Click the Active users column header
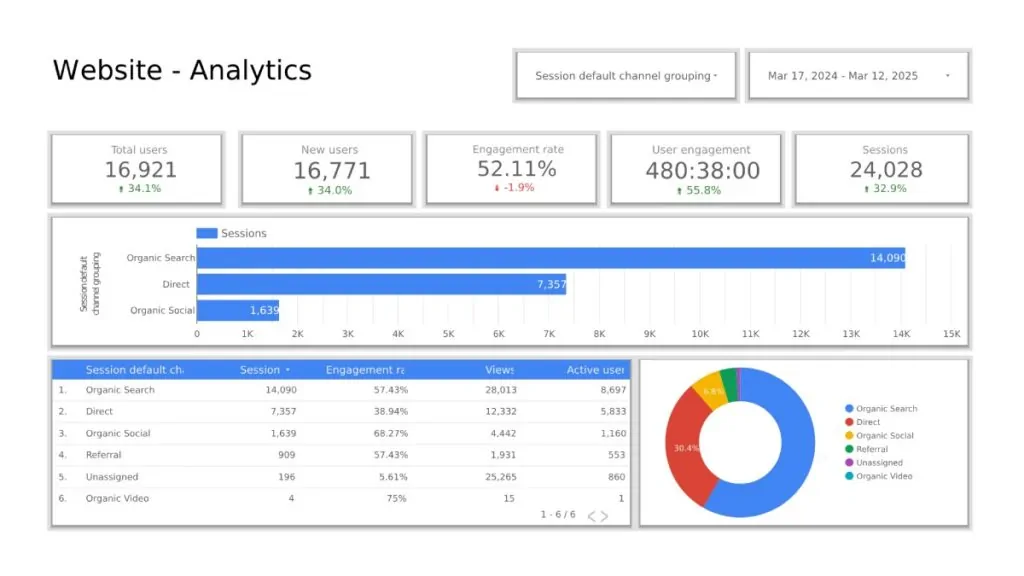This screenshot has width=1024, height=576. [595, 370]
